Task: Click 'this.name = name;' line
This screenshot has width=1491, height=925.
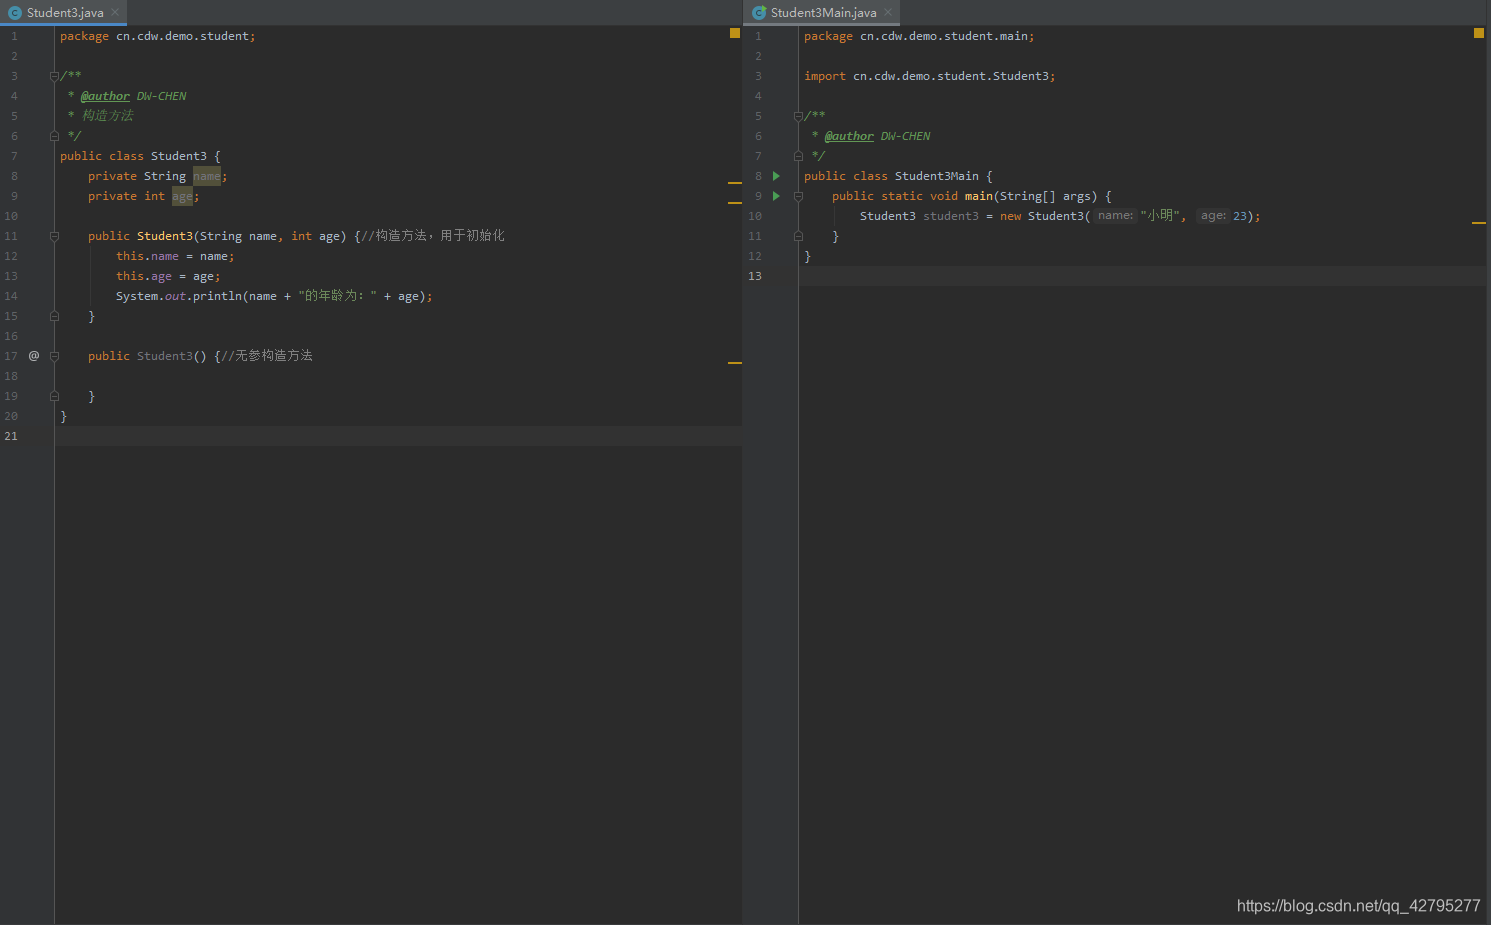Action: point(175,256)
